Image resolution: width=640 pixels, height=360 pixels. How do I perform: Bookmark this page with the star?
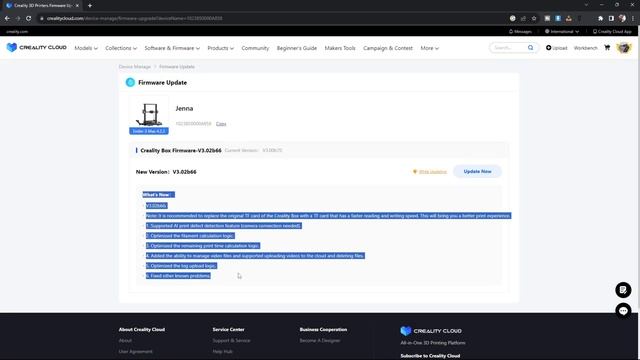(x=533, y=18)
